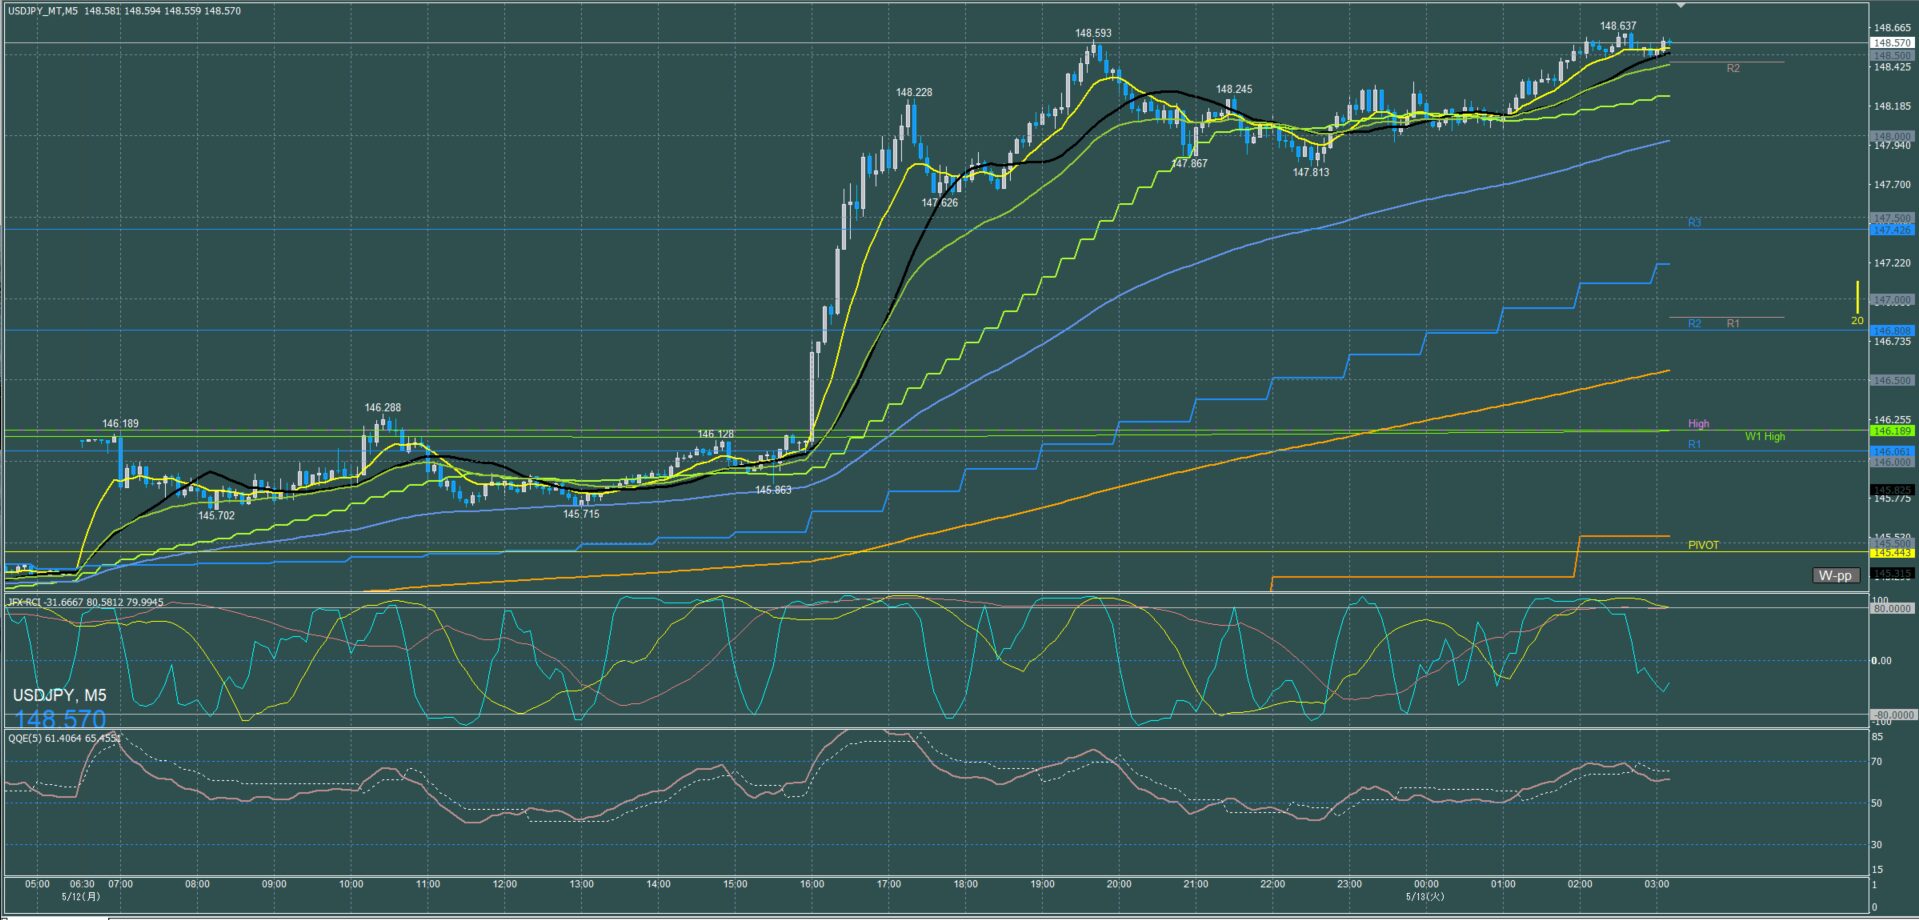
Task: Click the chart shift triangle marker
Action: (1681, 6)
